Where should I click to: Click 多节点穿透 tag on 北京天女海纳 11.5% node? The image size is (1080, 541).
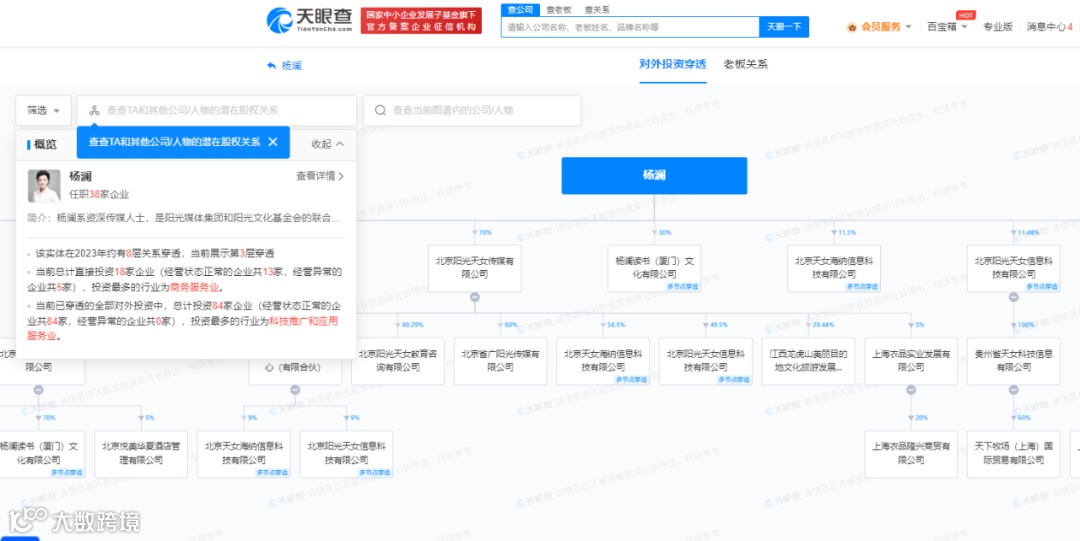862,286
